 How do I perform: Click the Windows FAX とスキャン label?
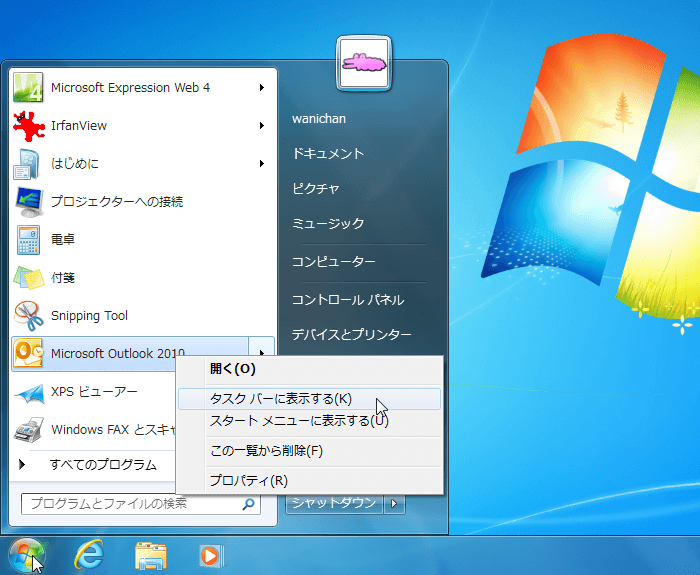(113, 430)
